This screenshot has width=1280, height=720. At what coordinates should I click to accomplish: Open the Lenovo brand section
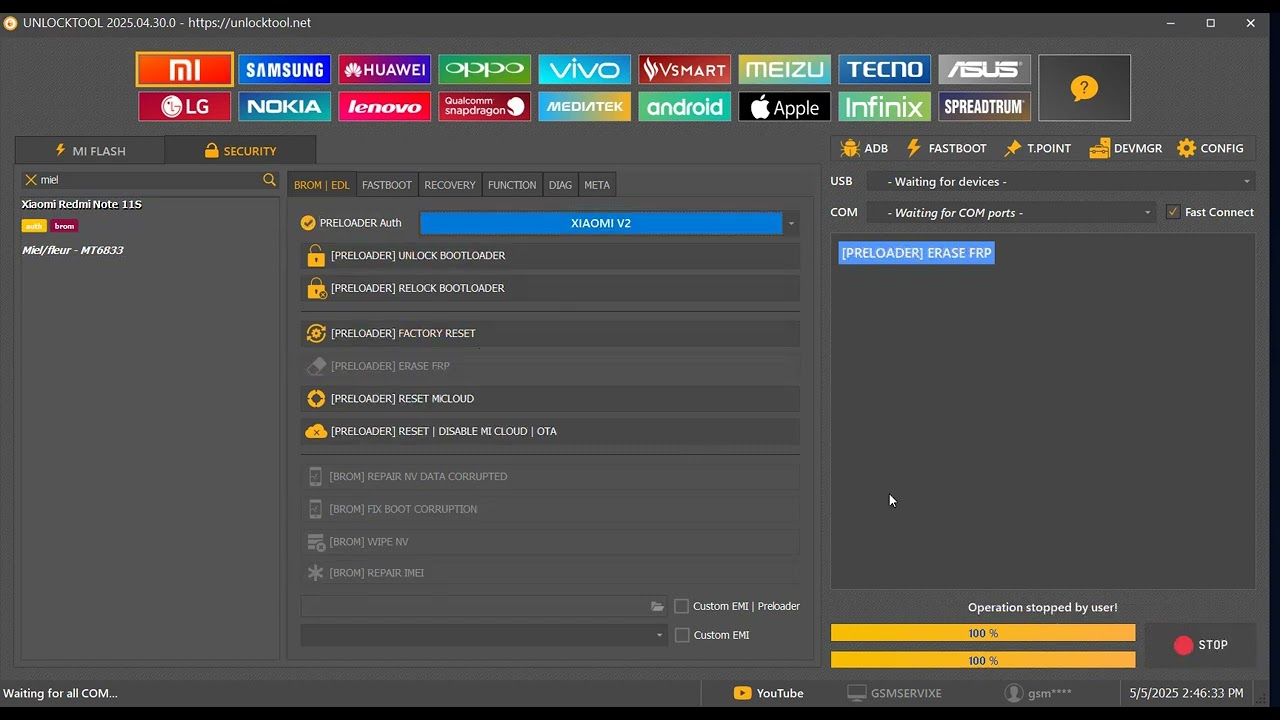tap(385, 106)
